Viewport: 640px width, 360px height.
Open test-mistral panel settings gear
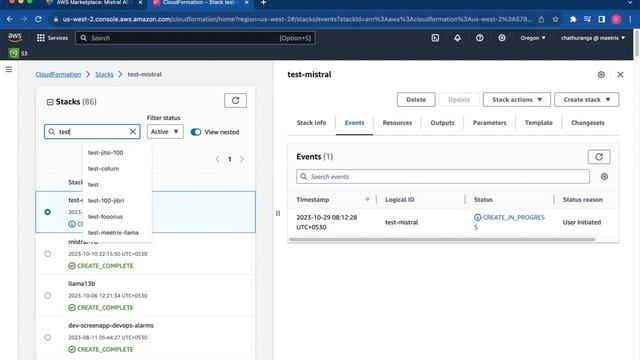[601, 75]
